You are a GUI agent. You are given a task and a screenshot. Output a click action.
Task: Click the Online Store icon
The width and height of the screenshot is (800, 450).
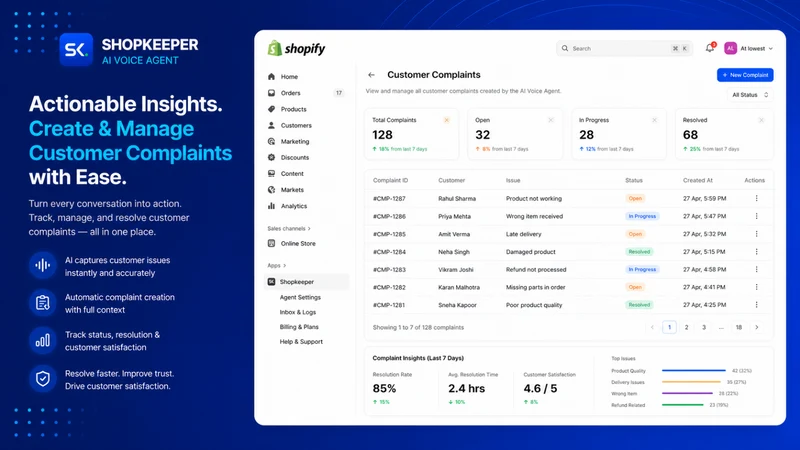point(271,243)
